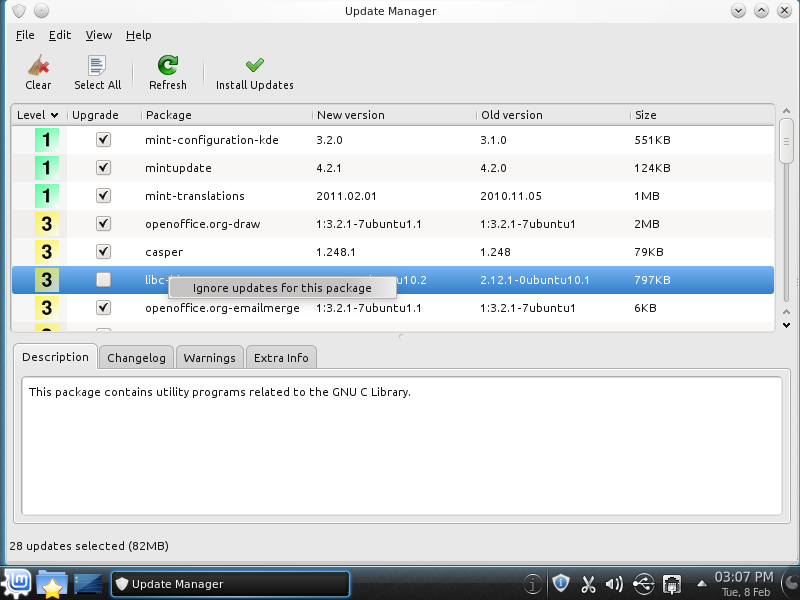The image size is (800, 600).
Task: Click the green Refresh arrow icon
Action: (x=167, y=65)
